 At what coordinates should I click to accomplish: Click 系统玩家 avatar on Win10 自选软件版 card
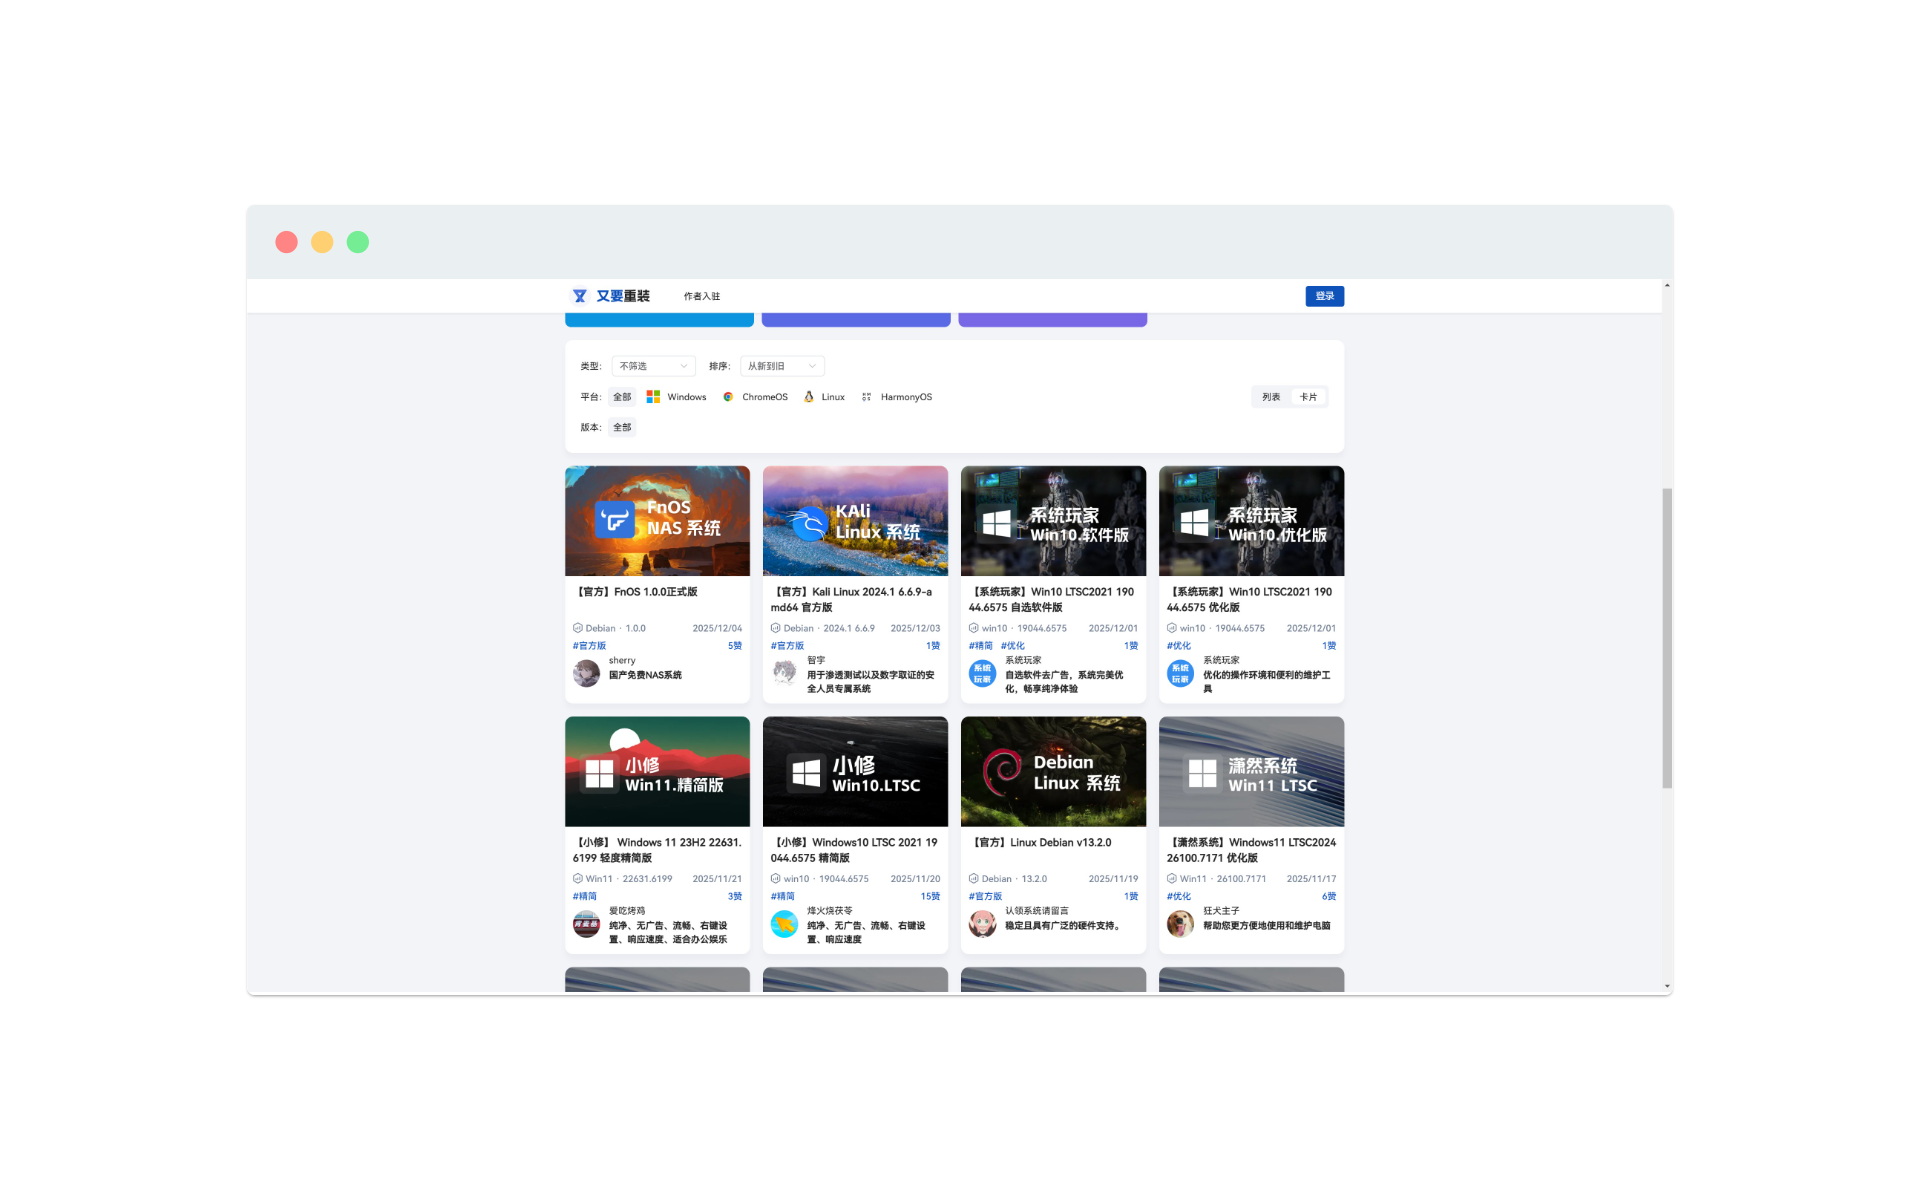click(x=982, y=674)
